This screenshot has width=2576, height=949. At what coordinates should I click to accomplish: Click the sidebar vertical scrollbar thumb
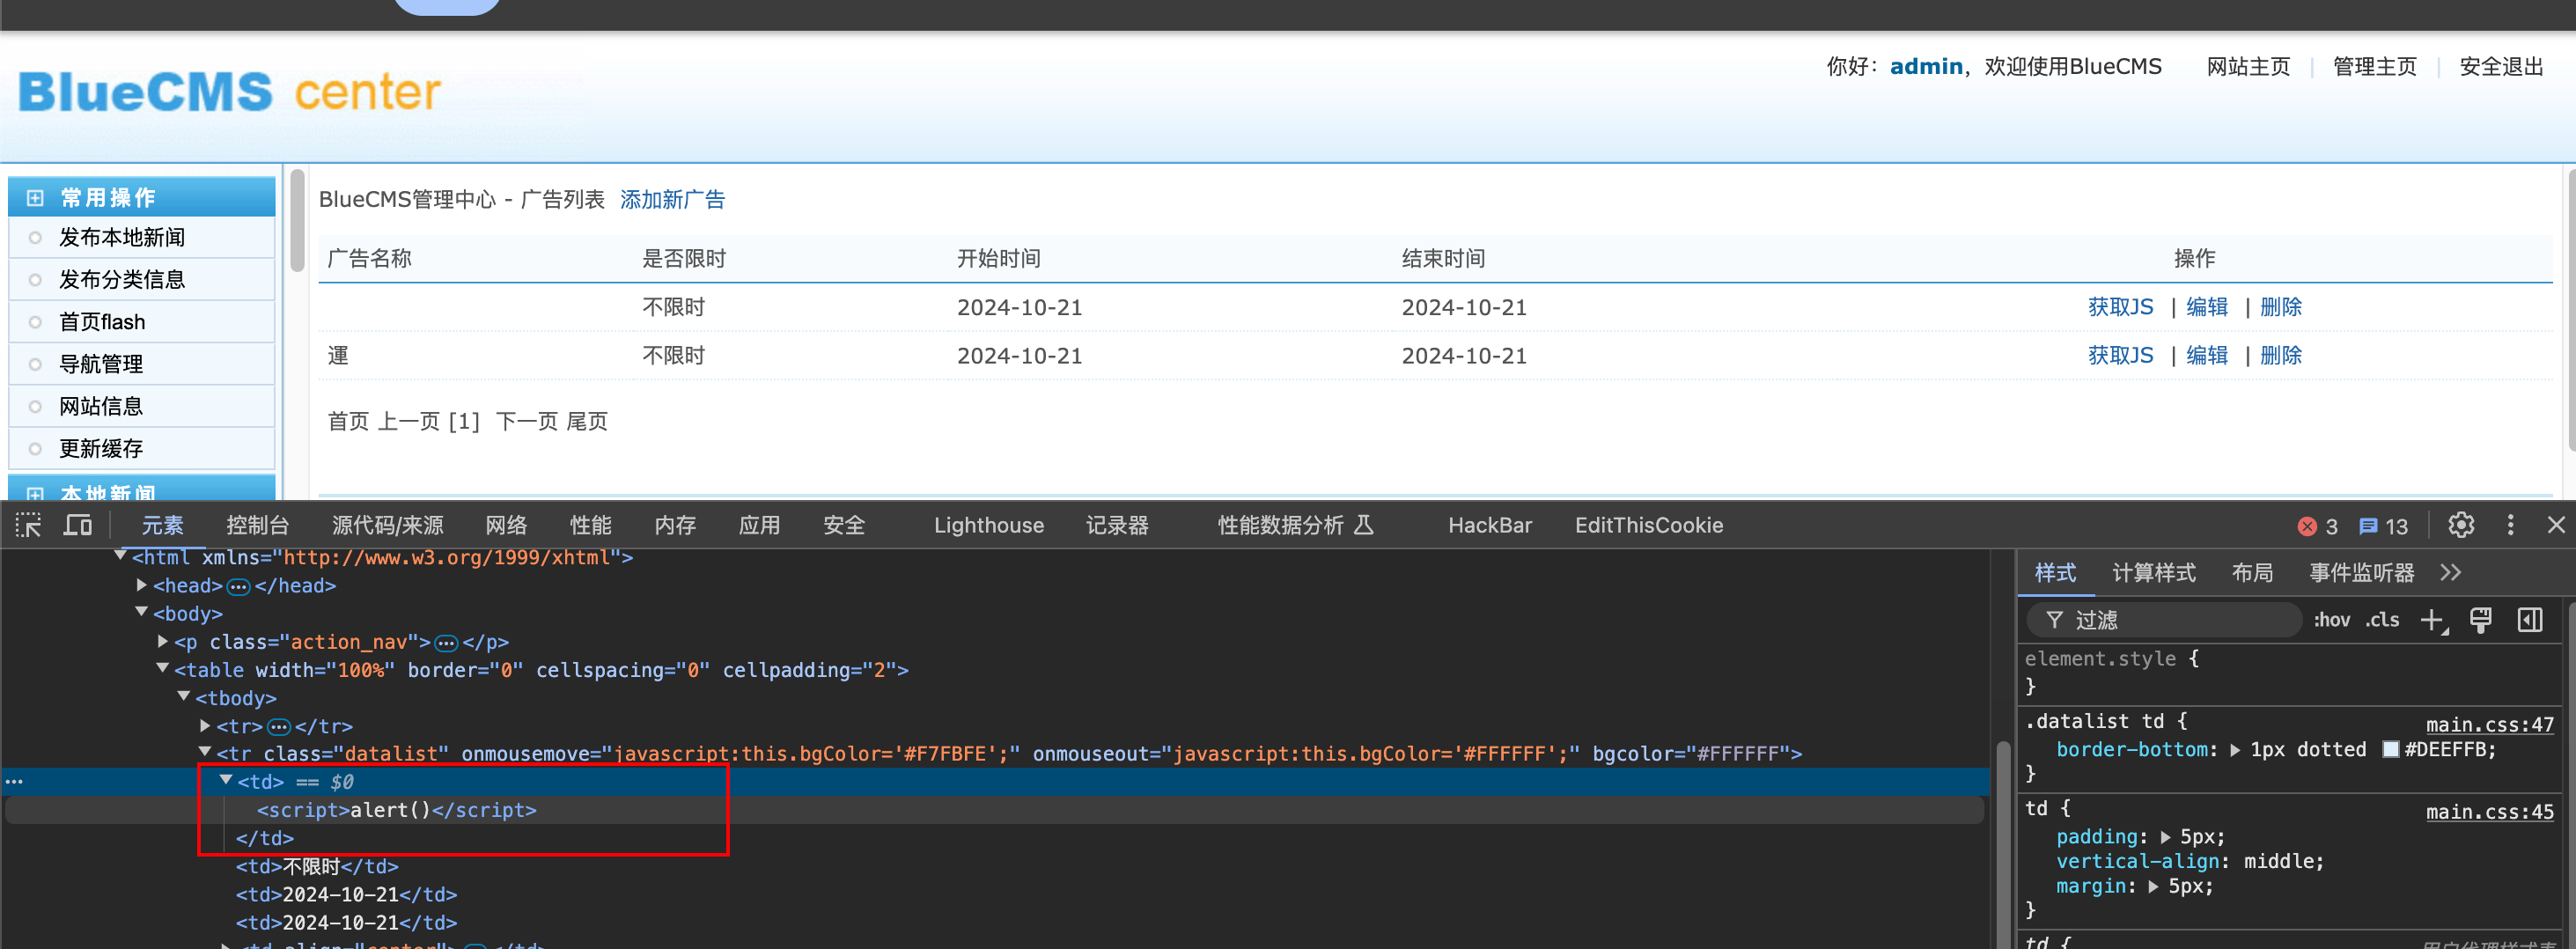297,221
